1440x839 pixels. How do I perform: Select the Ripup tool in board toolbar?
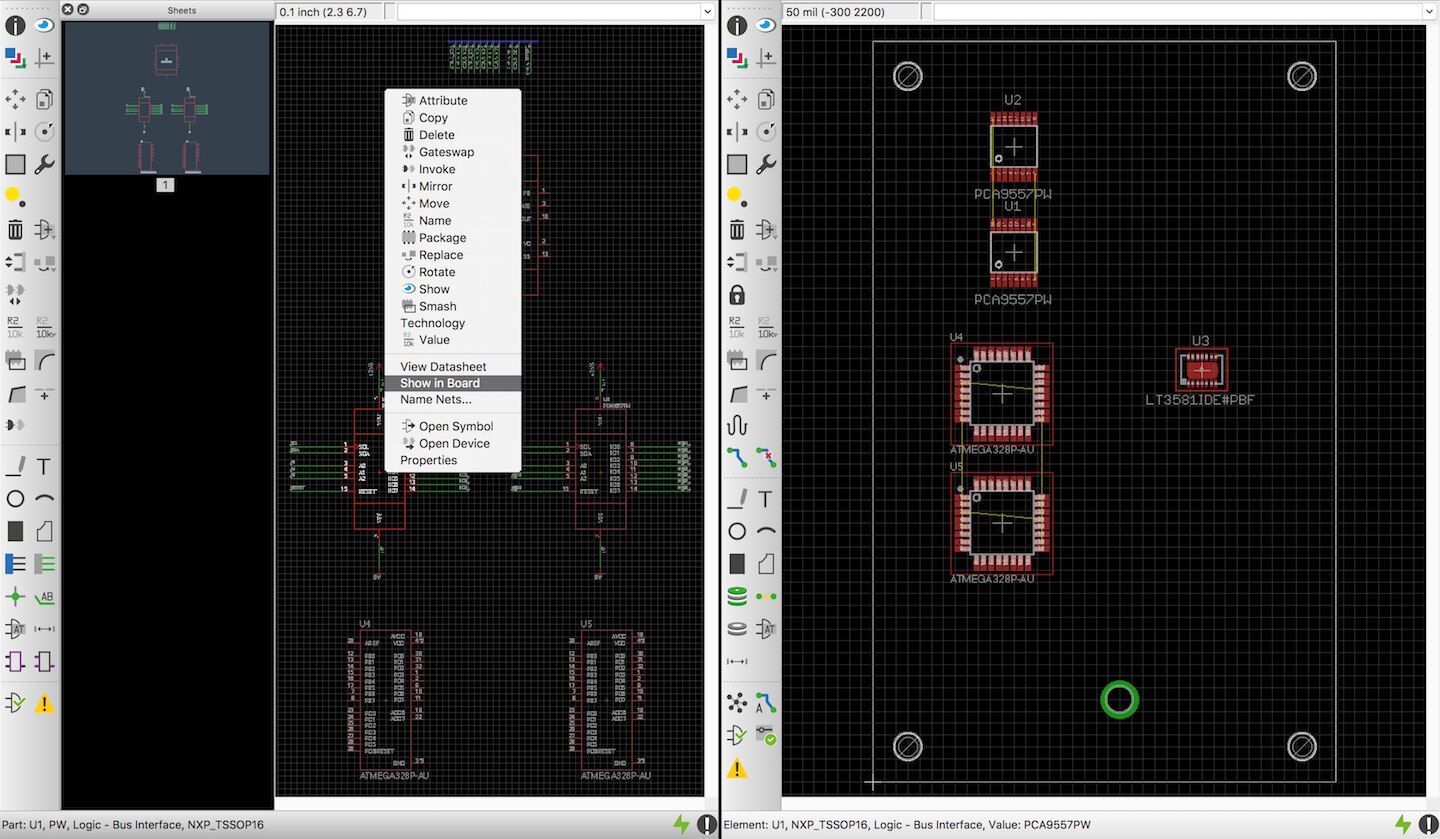(x=766, y=456)
